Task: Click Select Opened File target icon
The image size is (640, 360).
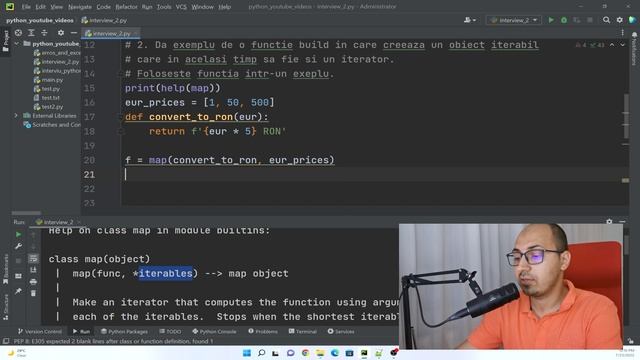Action: (x=18, y=33)
